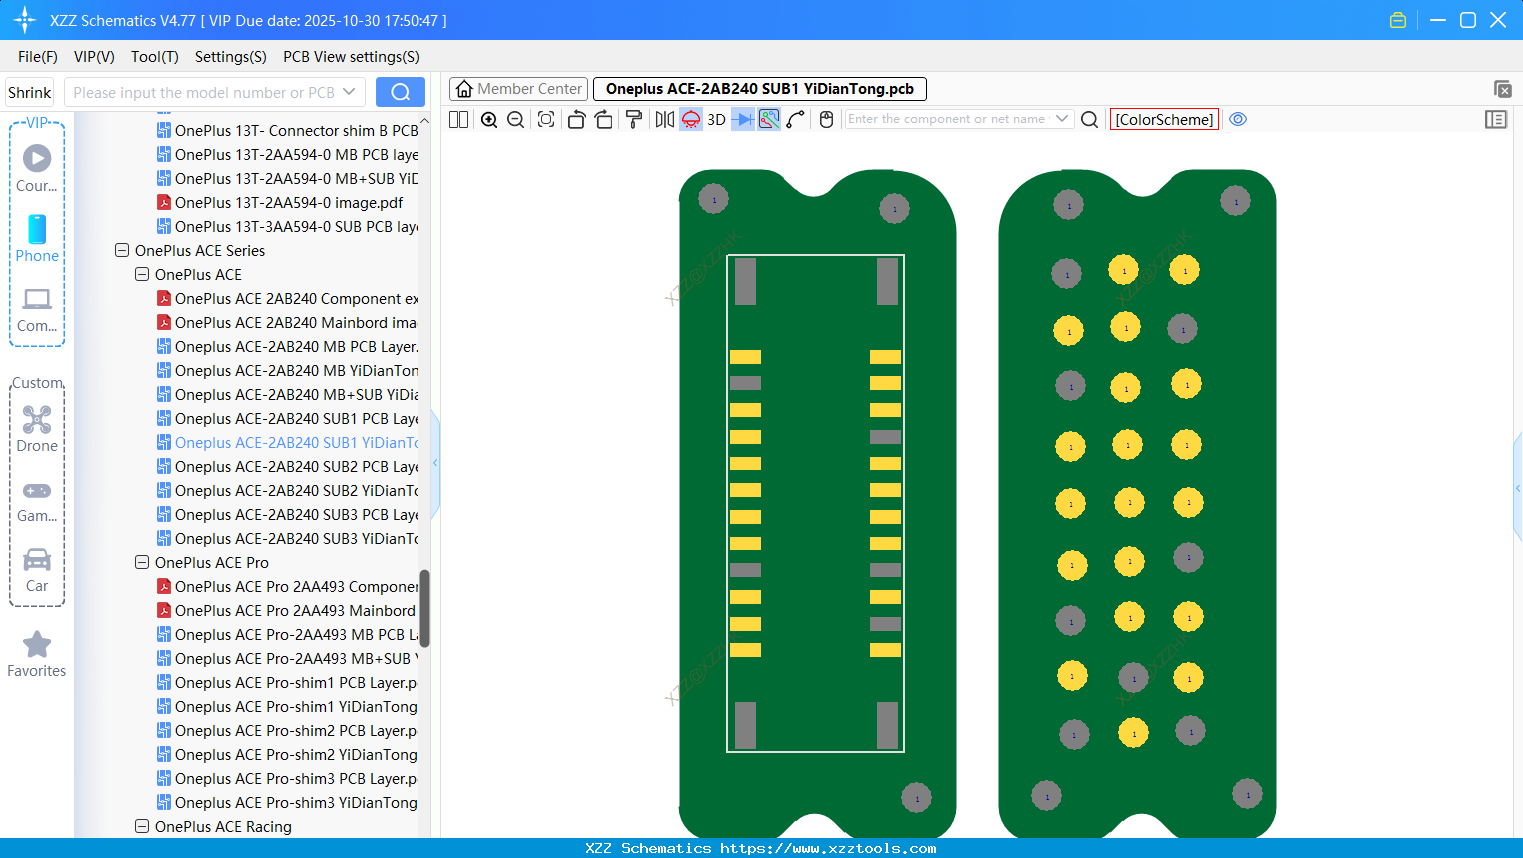Select the Drone category in the sidebar
This screenshot has width=1523, height=858.
[37, 428]
